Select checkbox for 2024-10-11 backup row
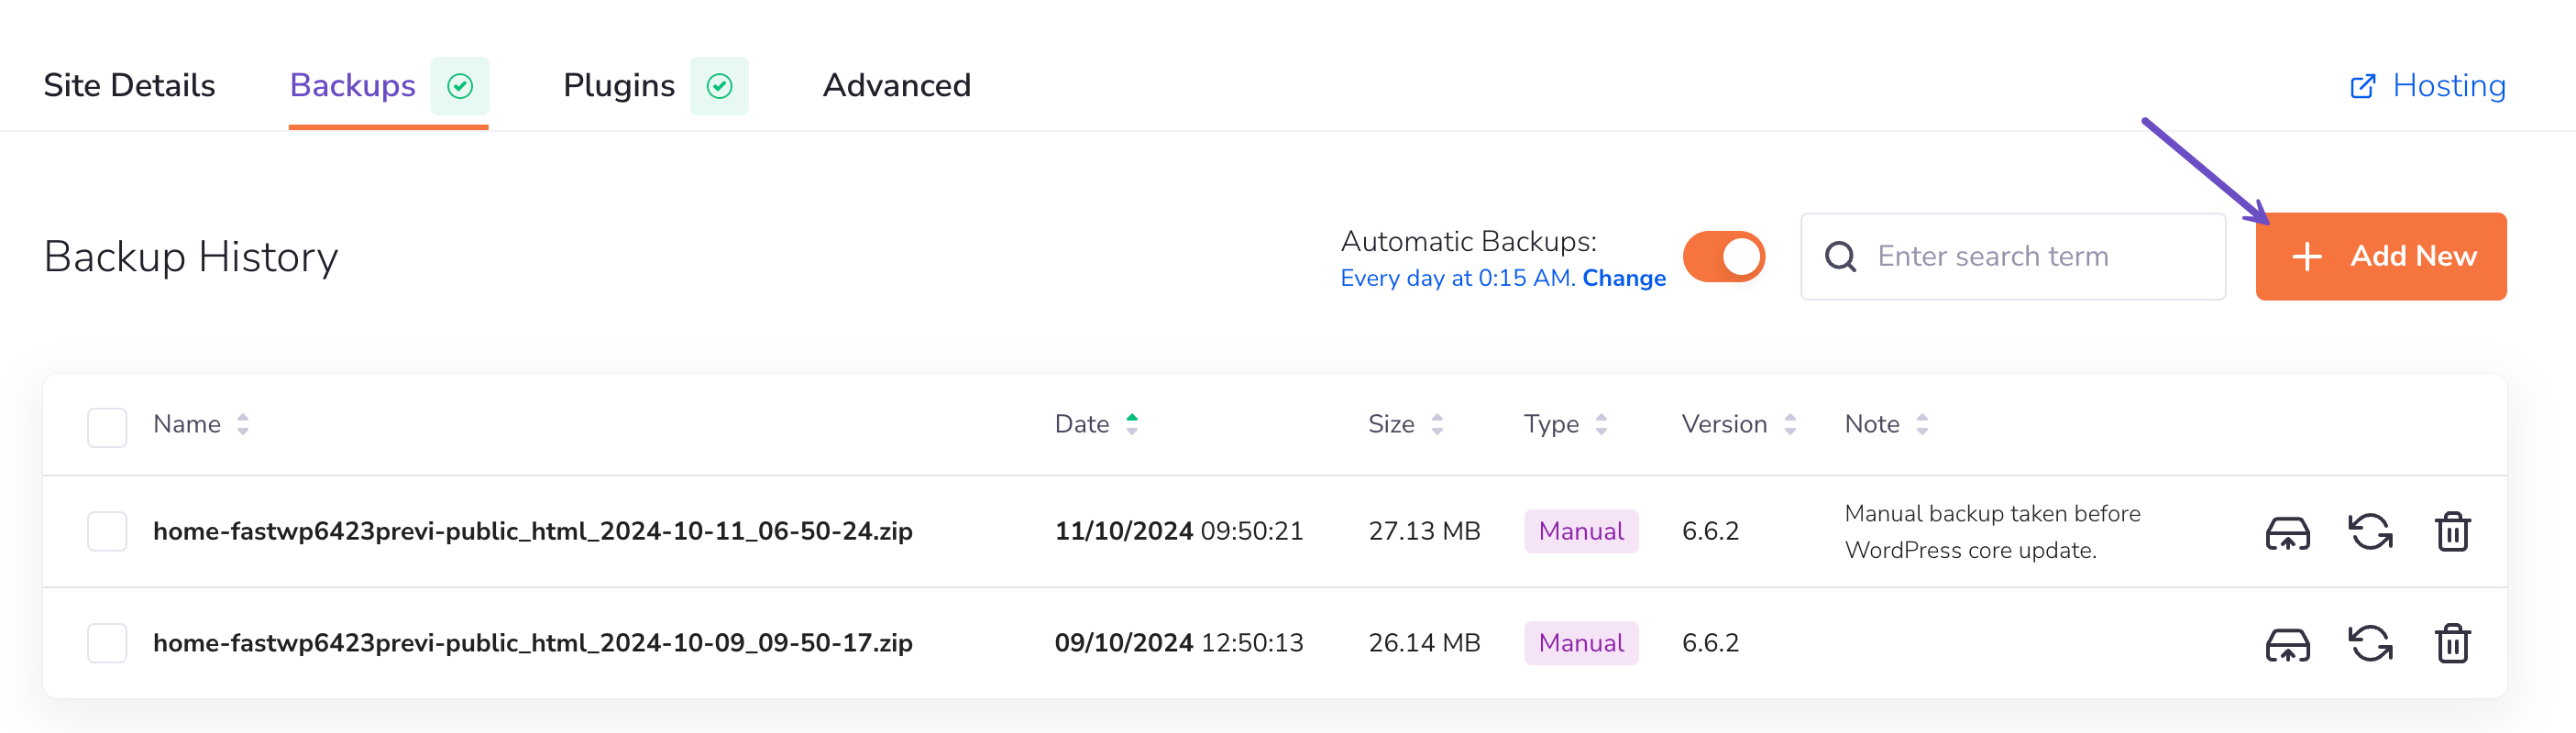This screenshot has height=733, width=2576. point(107,531)
